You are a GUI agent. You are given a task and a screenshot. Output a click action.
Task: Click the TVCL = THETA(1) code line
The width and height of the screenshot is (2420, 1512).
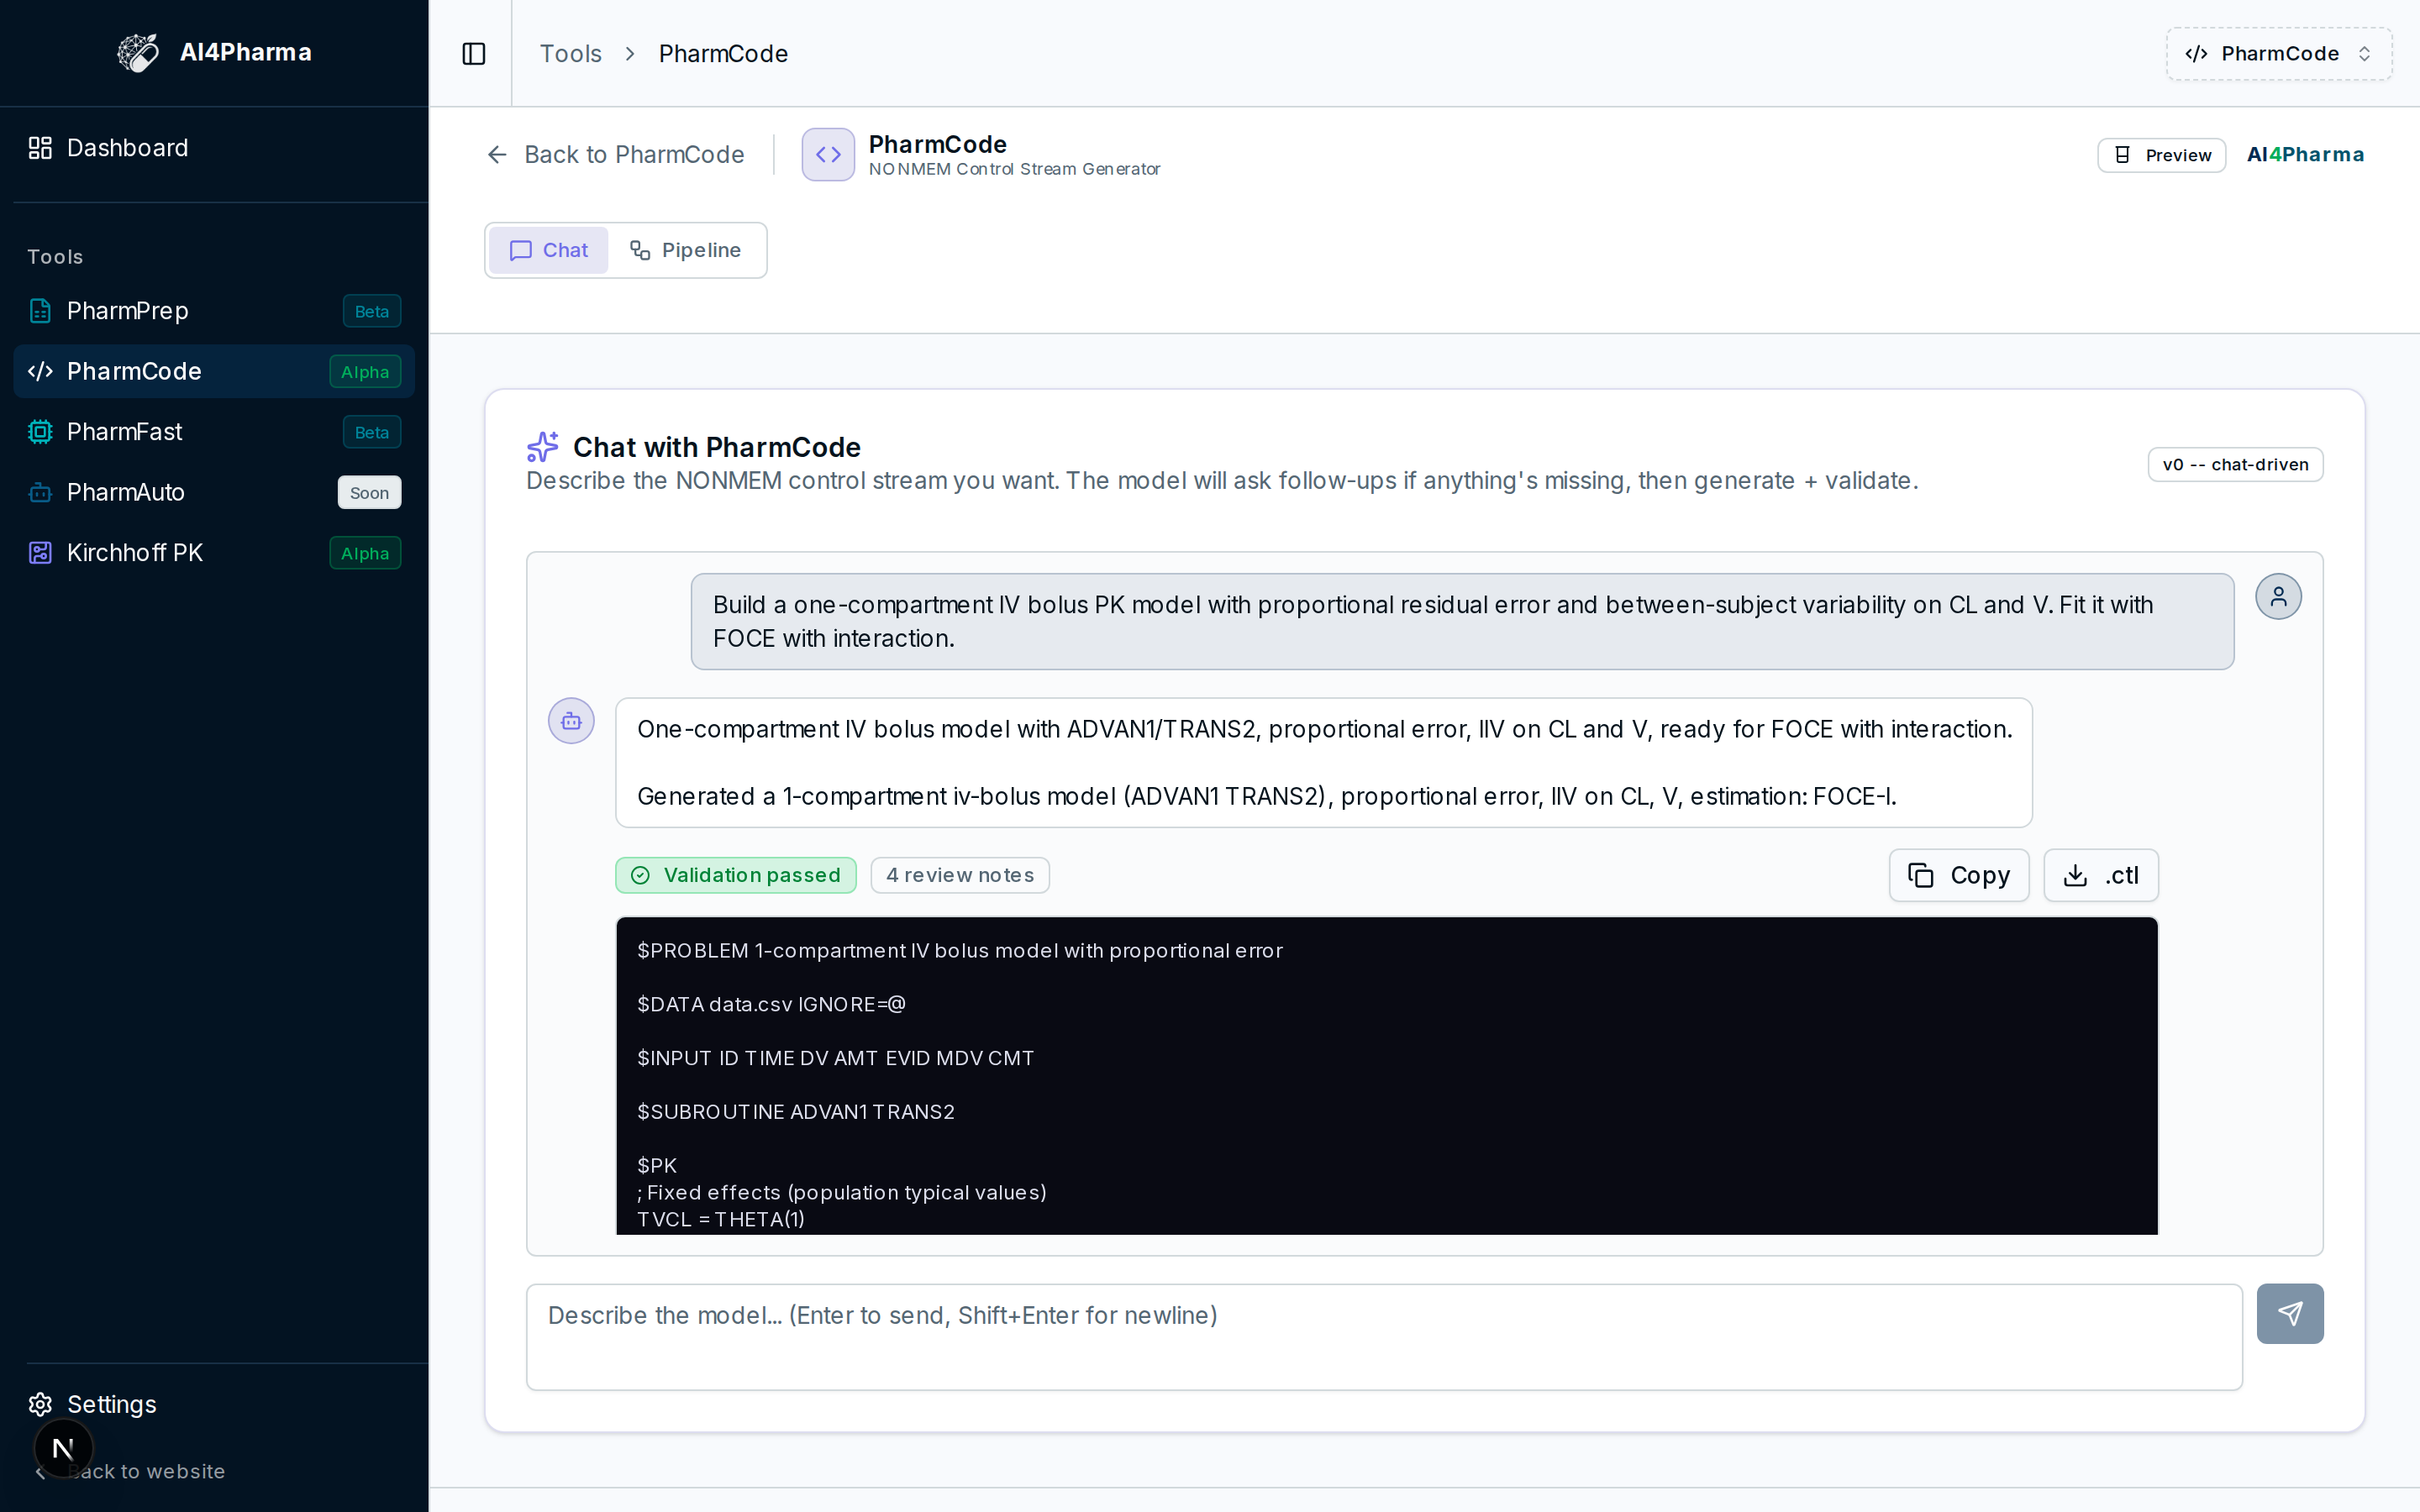(x=720, y=1219)
